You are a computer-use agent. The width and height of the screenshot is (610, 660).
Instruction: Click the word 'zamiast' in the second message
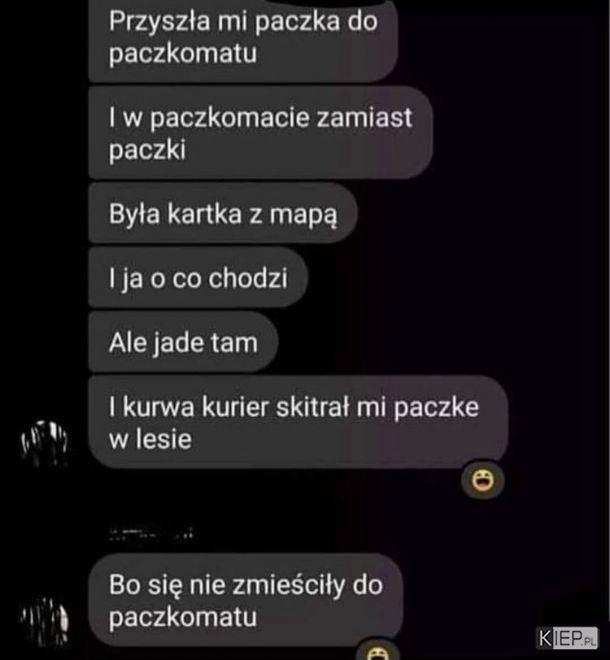(364, 117)
